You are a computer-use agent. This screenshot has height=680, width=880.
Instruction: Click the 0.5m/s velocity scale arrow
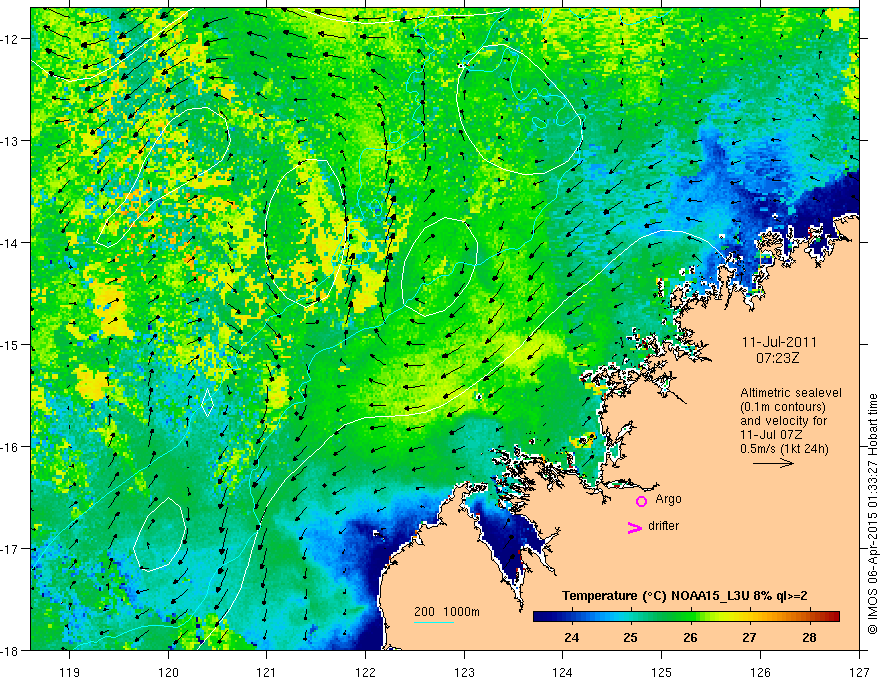[773, 463]
